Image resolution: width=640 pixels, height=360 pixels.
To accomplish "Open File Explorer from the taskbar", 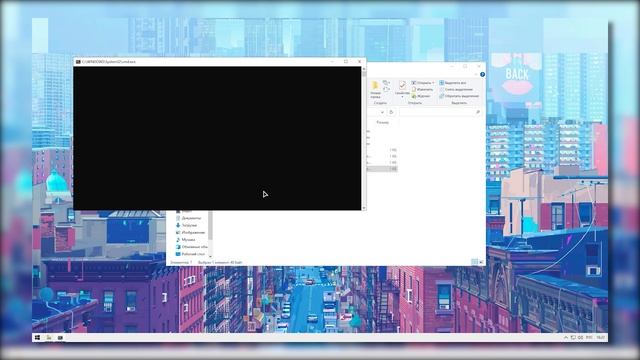I will [49, 338].
